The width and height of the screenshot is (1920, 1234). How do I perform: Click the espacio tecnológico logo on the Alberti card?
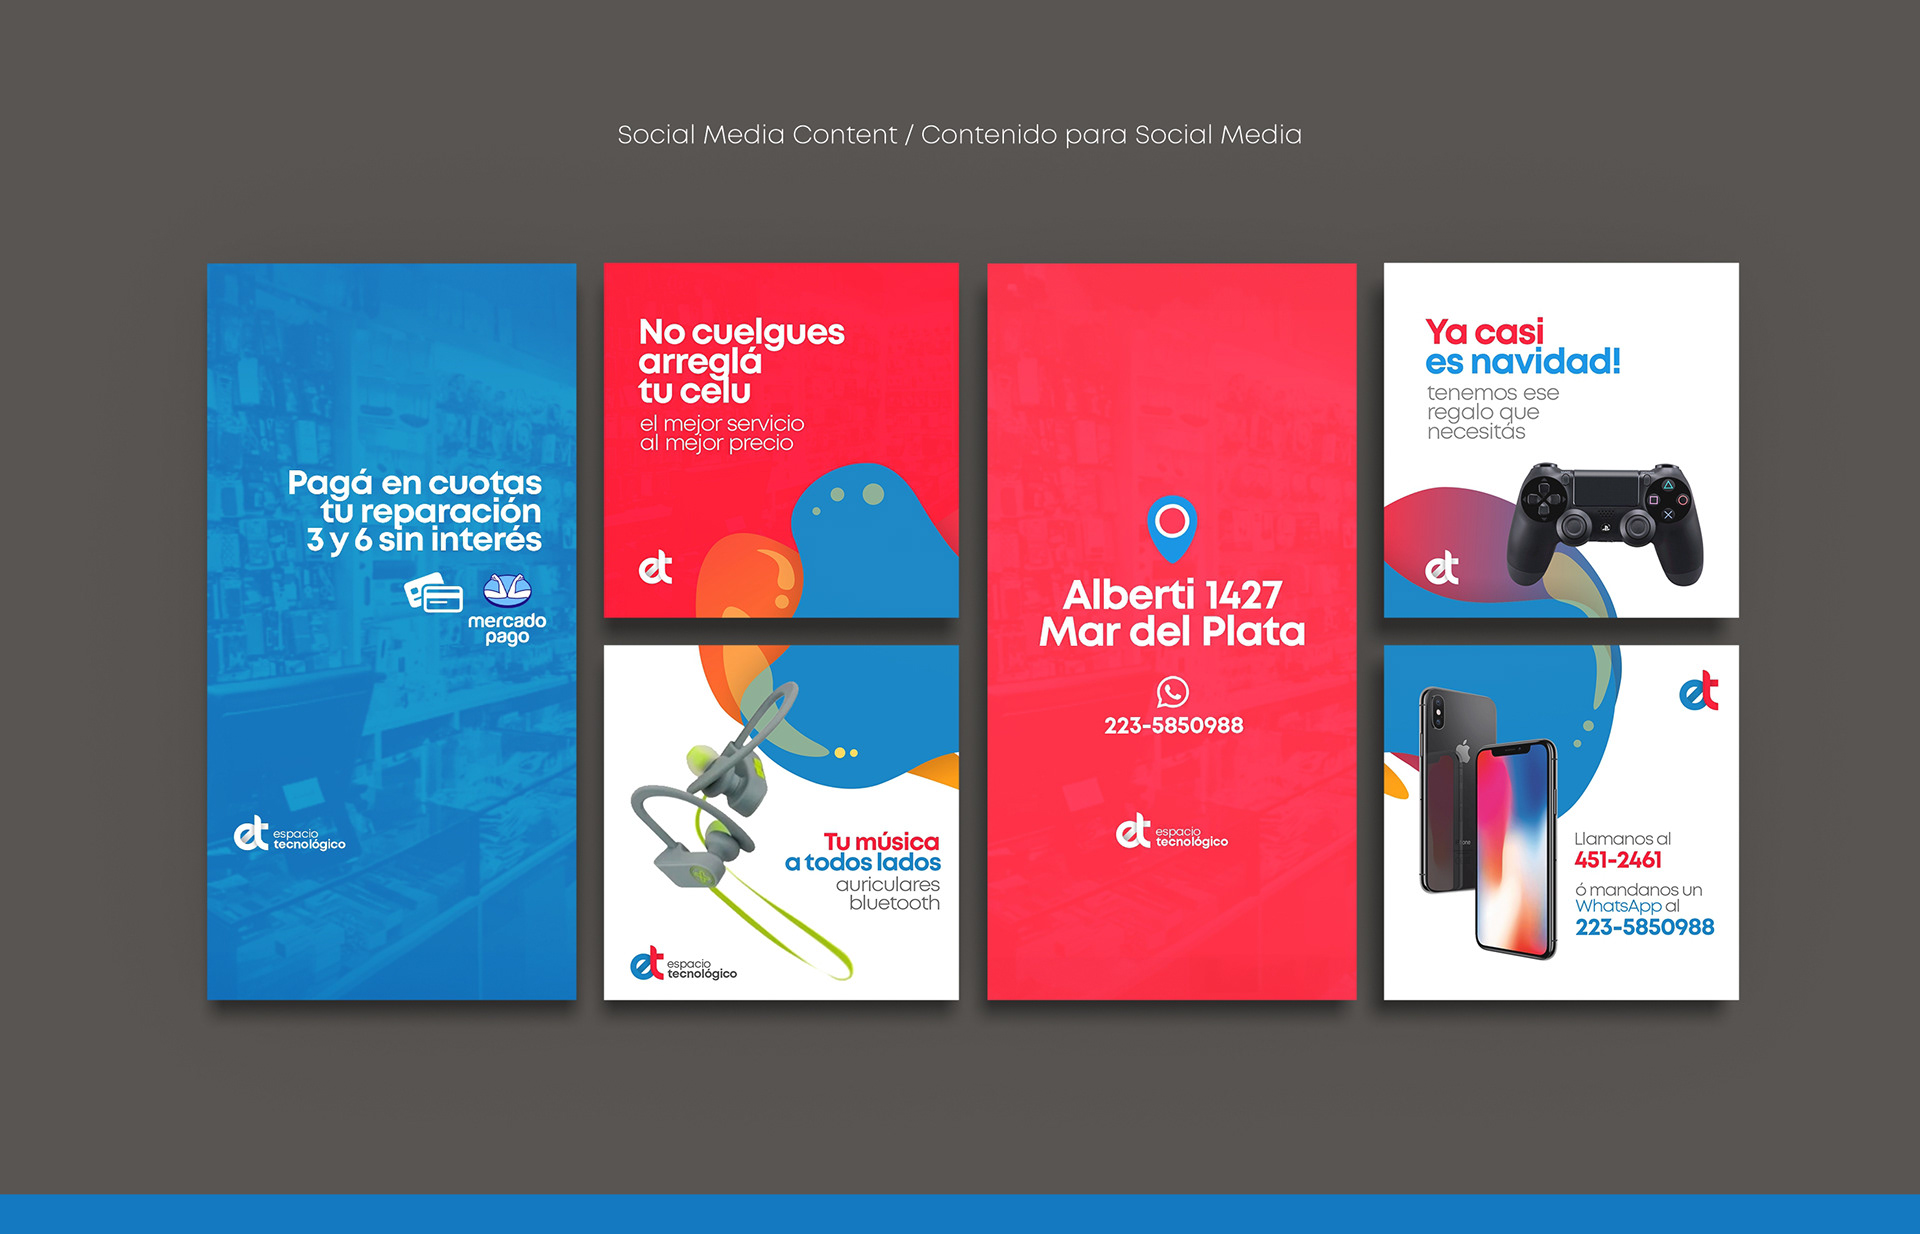[x=1172, y=832]
